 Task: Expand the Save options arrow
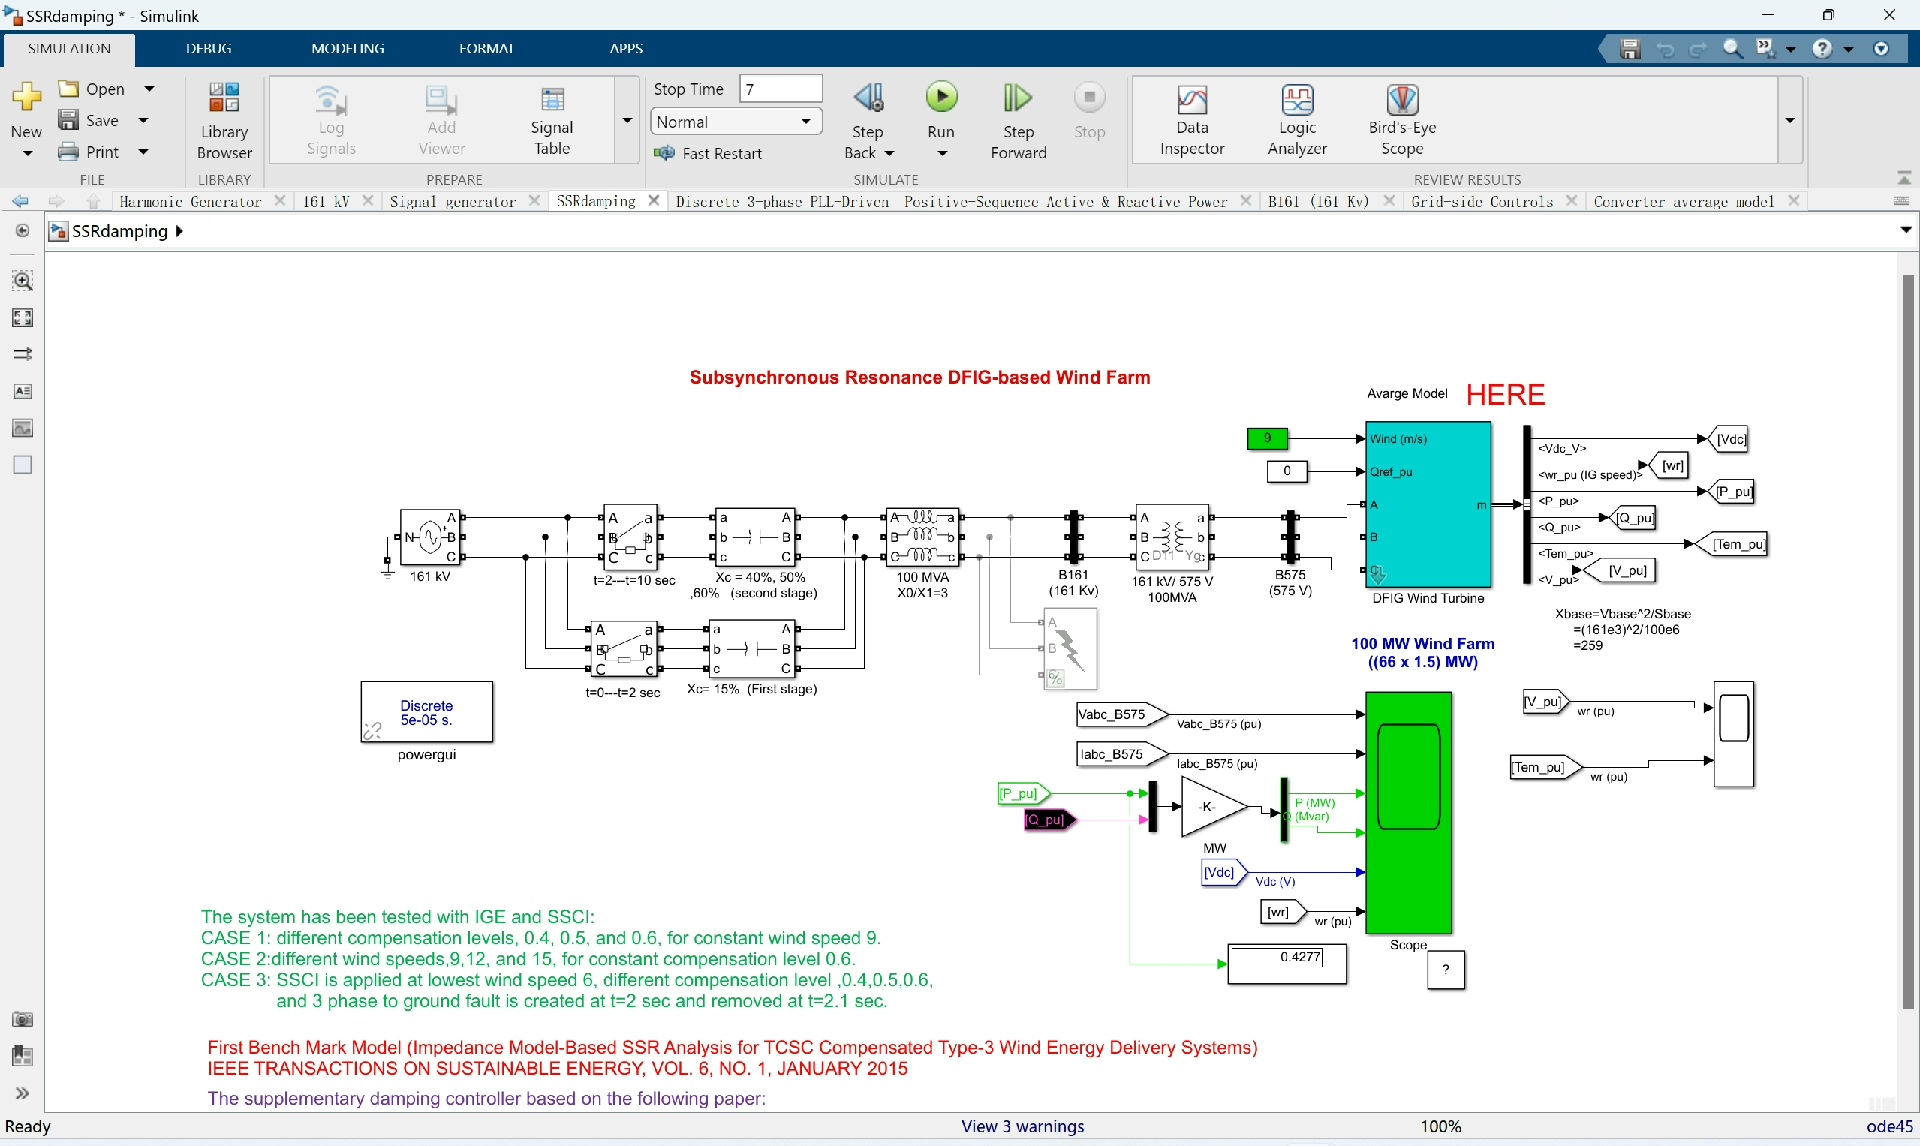click(x=144, y=121)
